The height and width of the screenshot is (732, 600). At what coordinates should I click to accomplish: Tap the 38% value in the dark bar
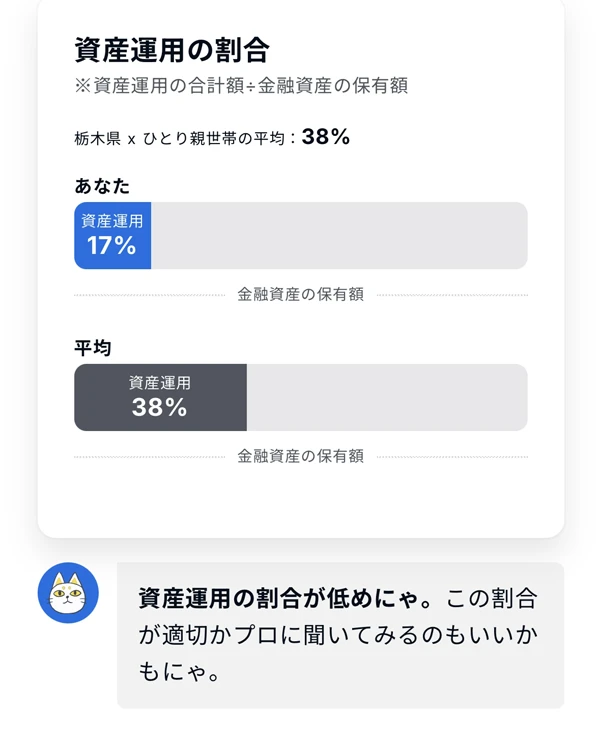point(159,407)
